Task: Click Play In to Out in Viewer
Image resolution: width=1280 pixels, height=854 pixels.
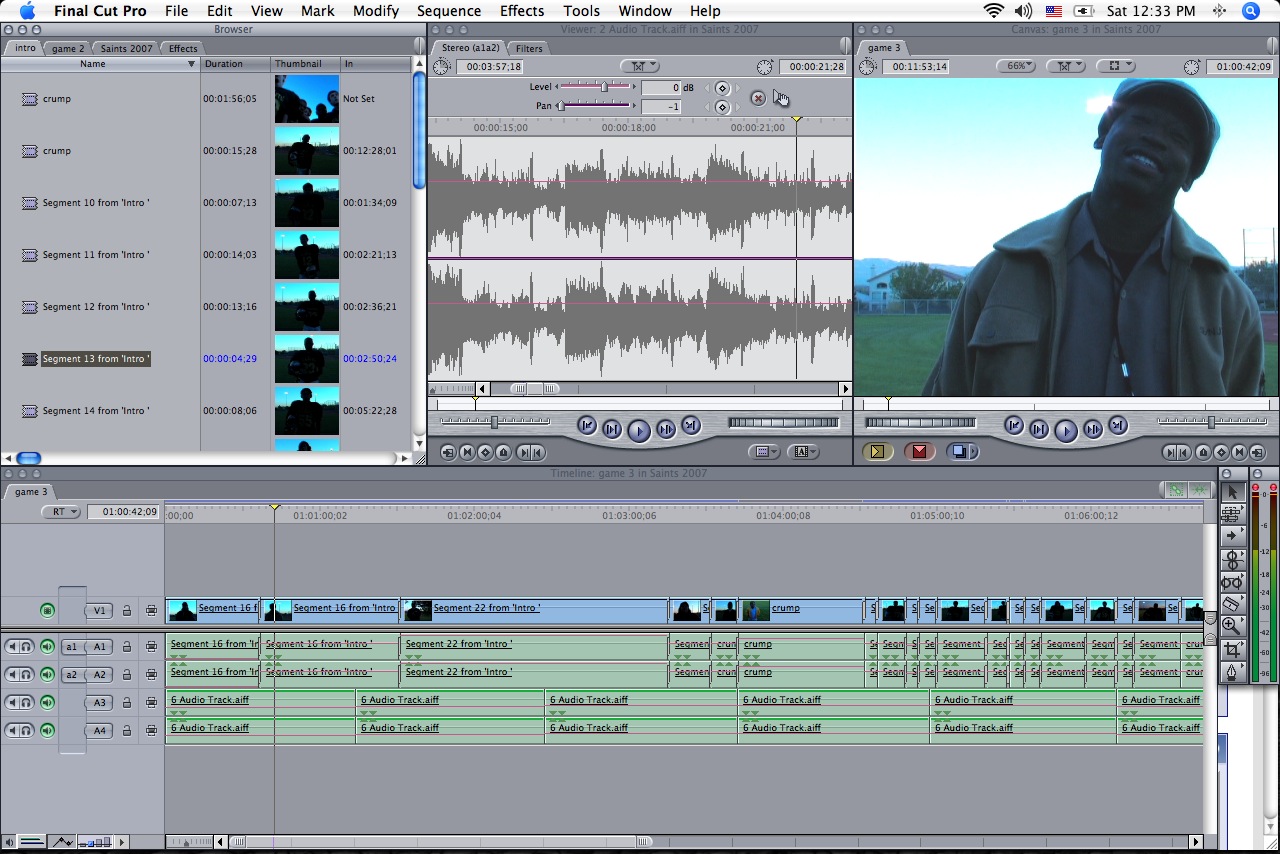Action: click(612, 429)
